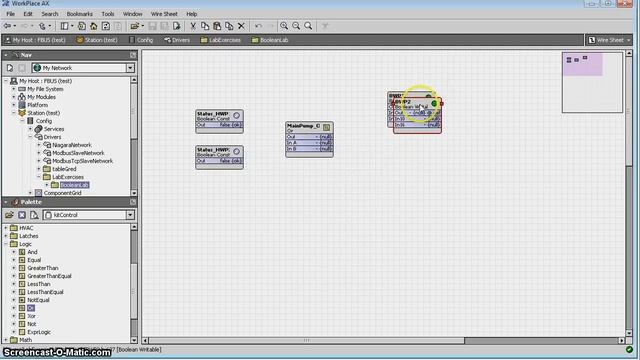The image size is (640, 360).
Task: Click the Config breadcrumb
Action: pyautogui.click(x=141, y=40)
